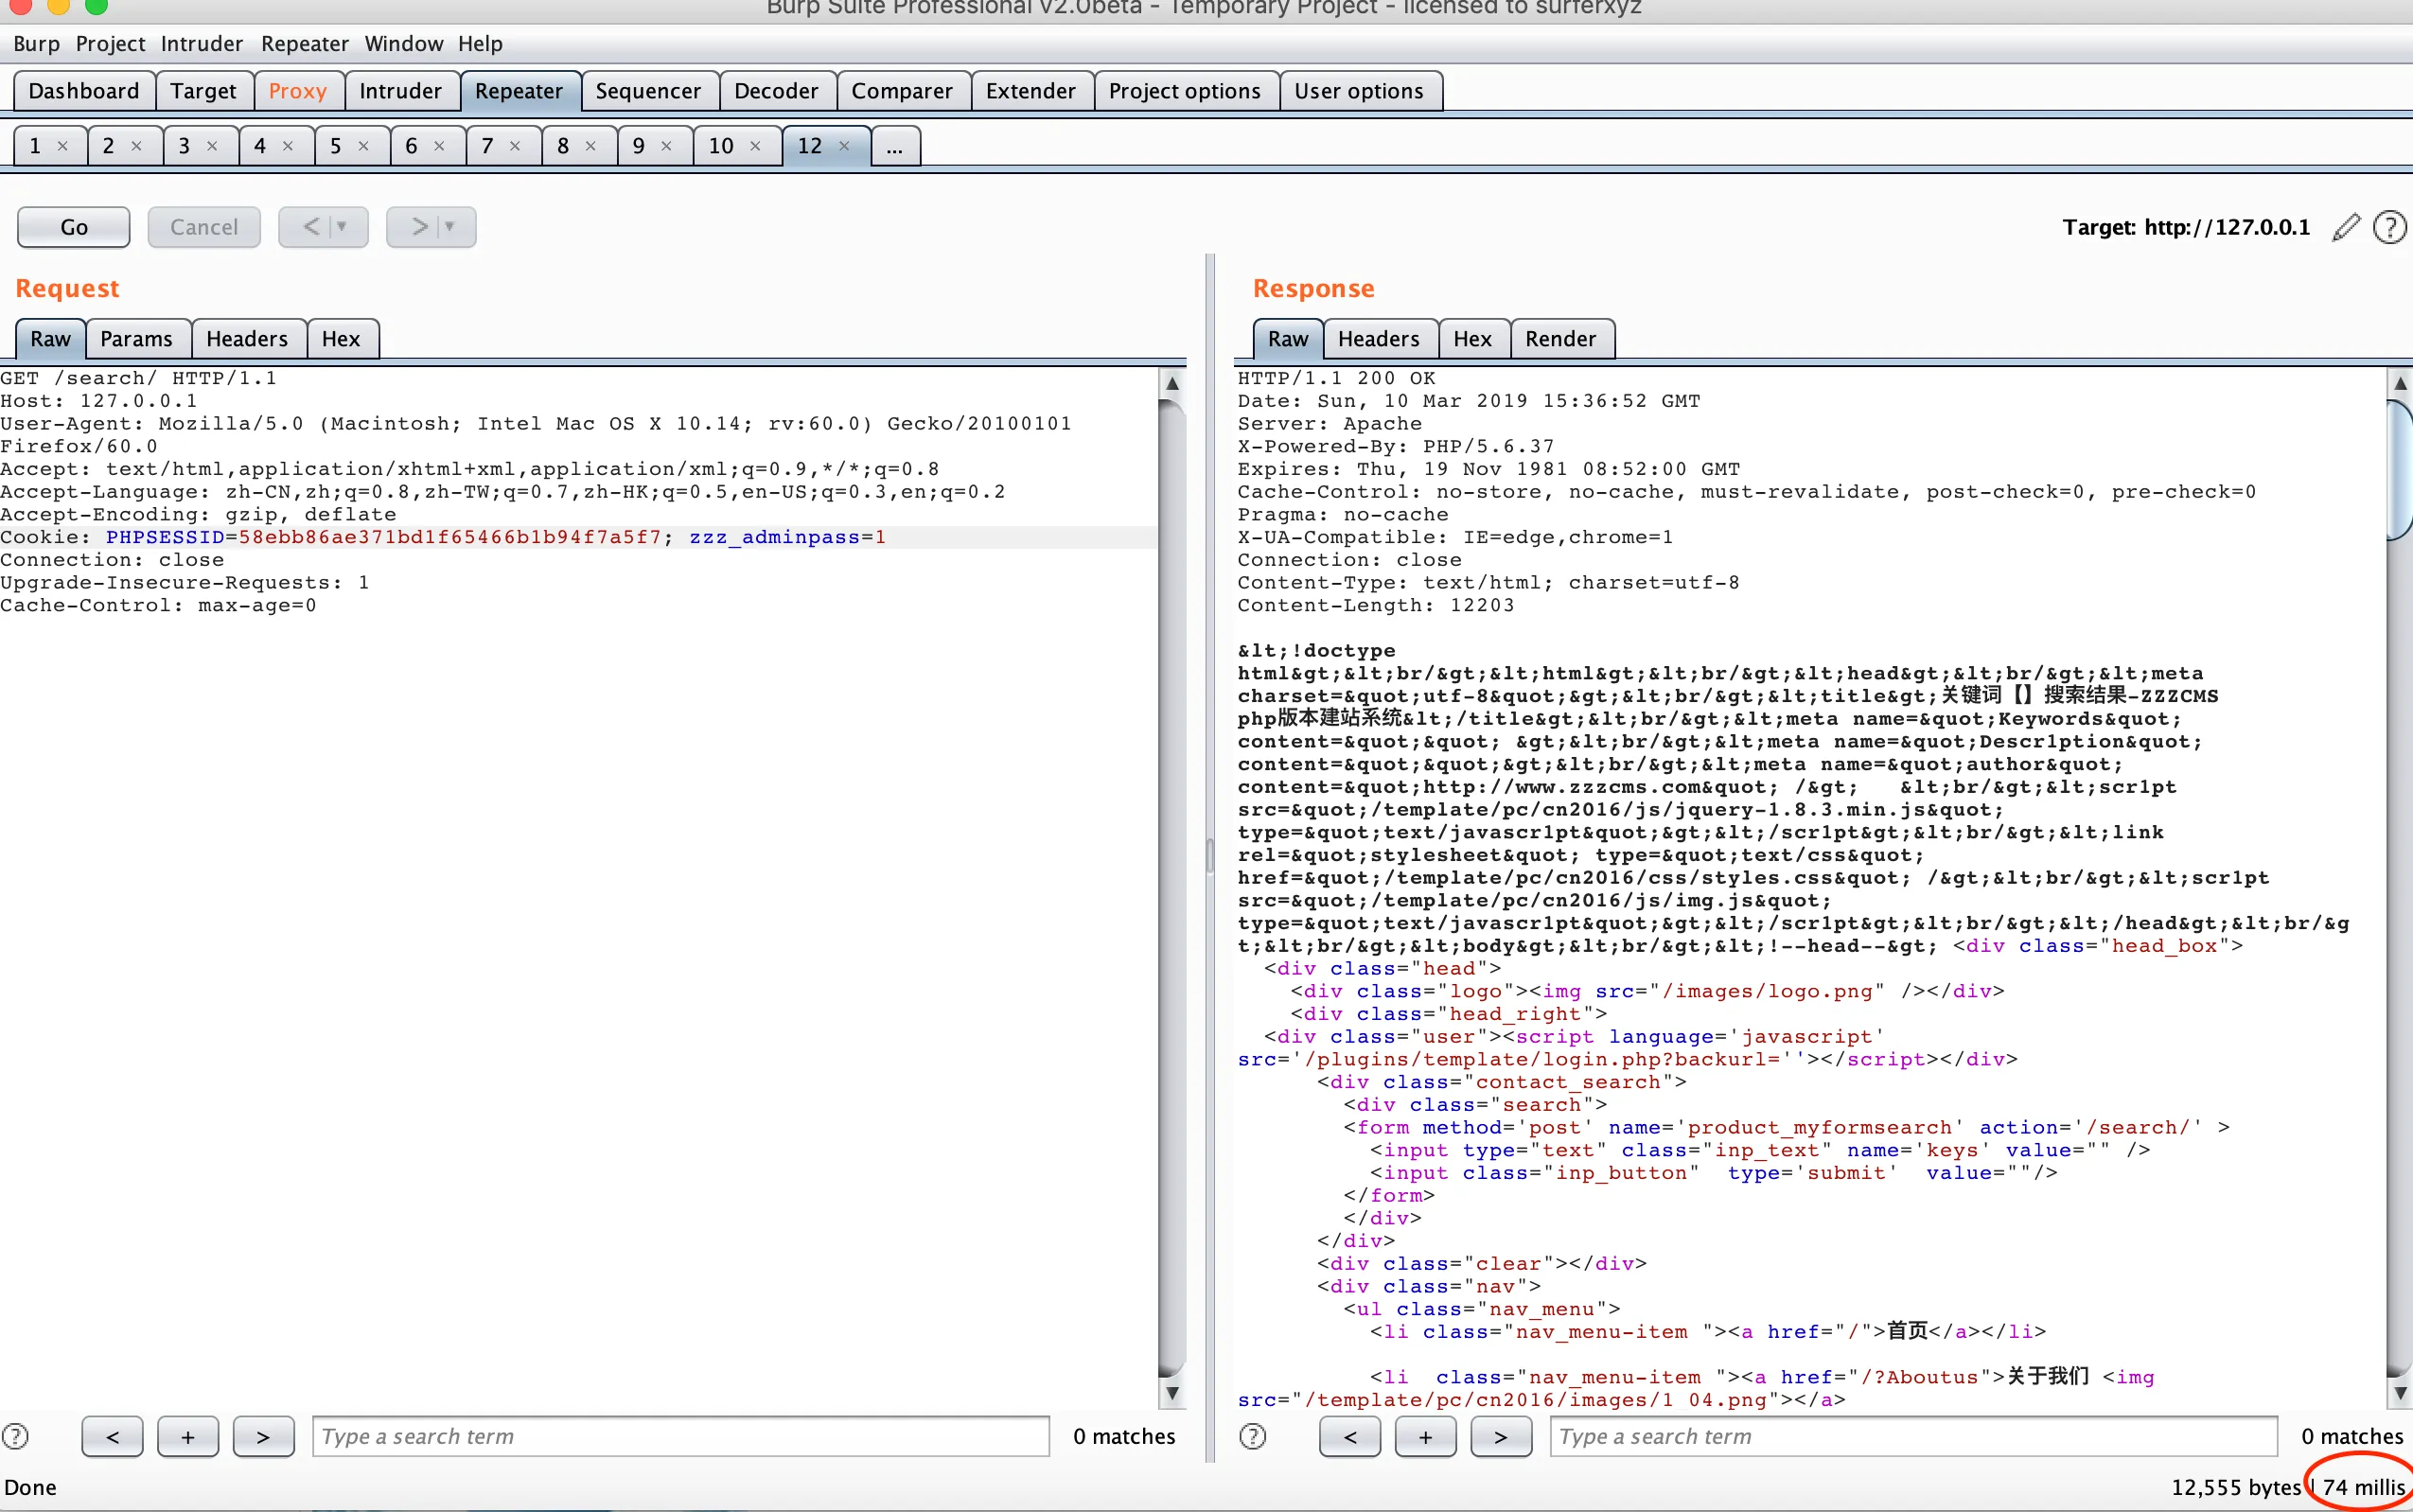The width and height of the screenshot is (2413, 1512).
Task: Switch to the Intruder main tab
Action: point(400,91)
